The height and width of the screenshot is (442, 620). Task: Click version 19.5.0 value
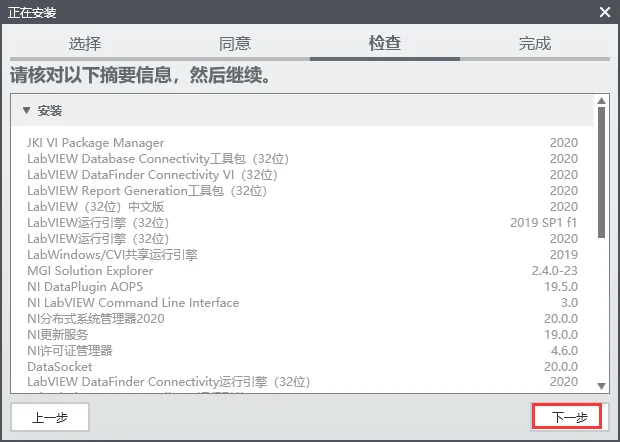coord(561,287)
